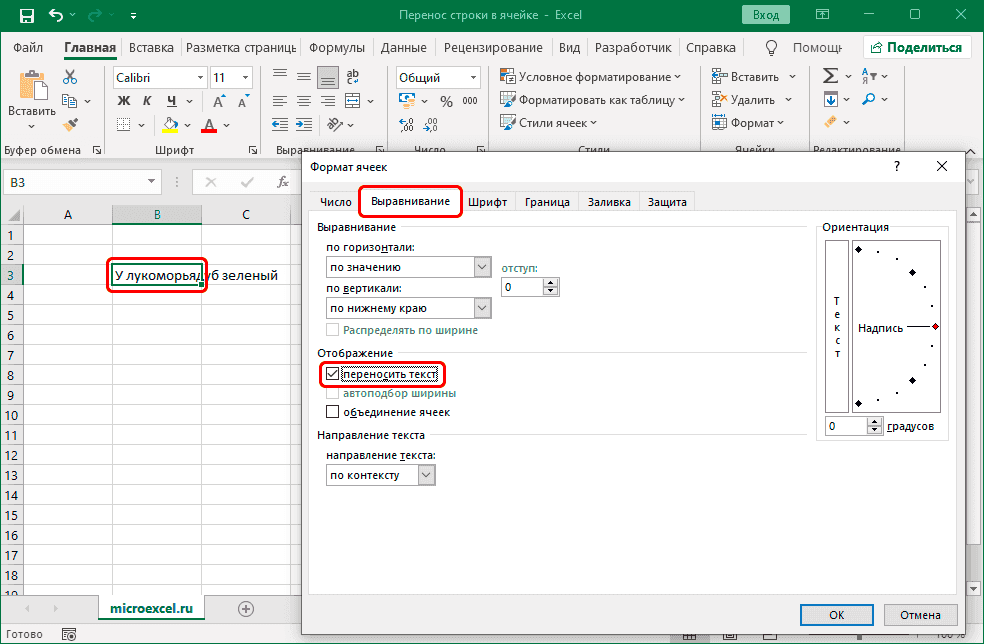The height and width of the screenshot is (644, 984).
Task: Toggle bold formatting (Ж)
Action: (x=124, y=101)
